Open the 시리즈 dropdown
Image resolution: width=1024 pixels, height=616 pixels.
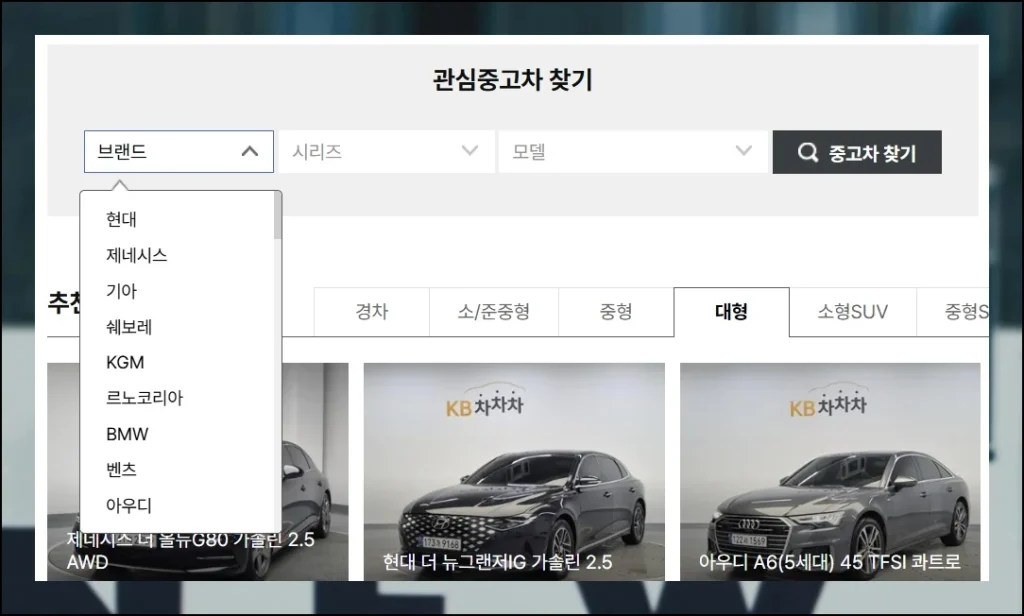click(387, 152)
